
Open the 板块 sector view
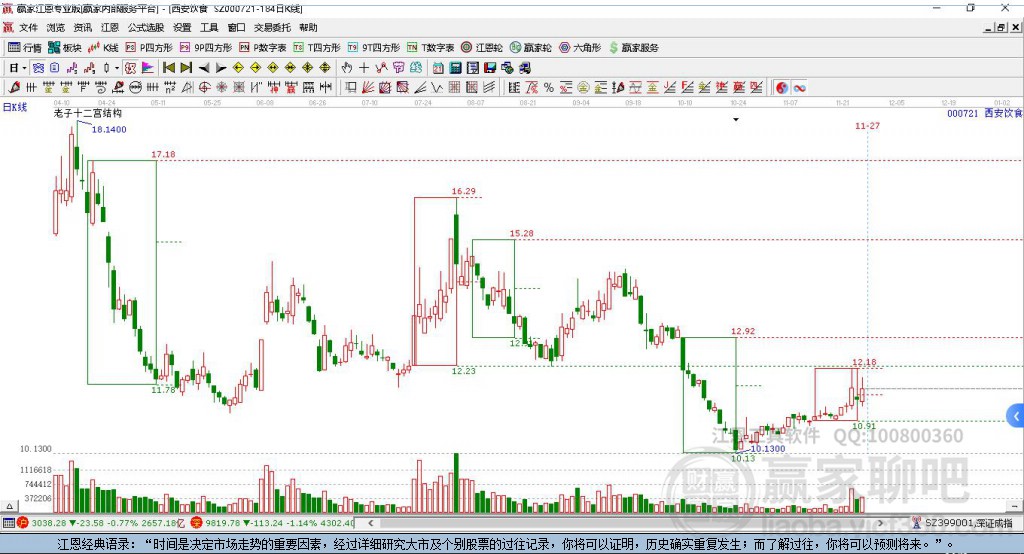tap(65, 48)
